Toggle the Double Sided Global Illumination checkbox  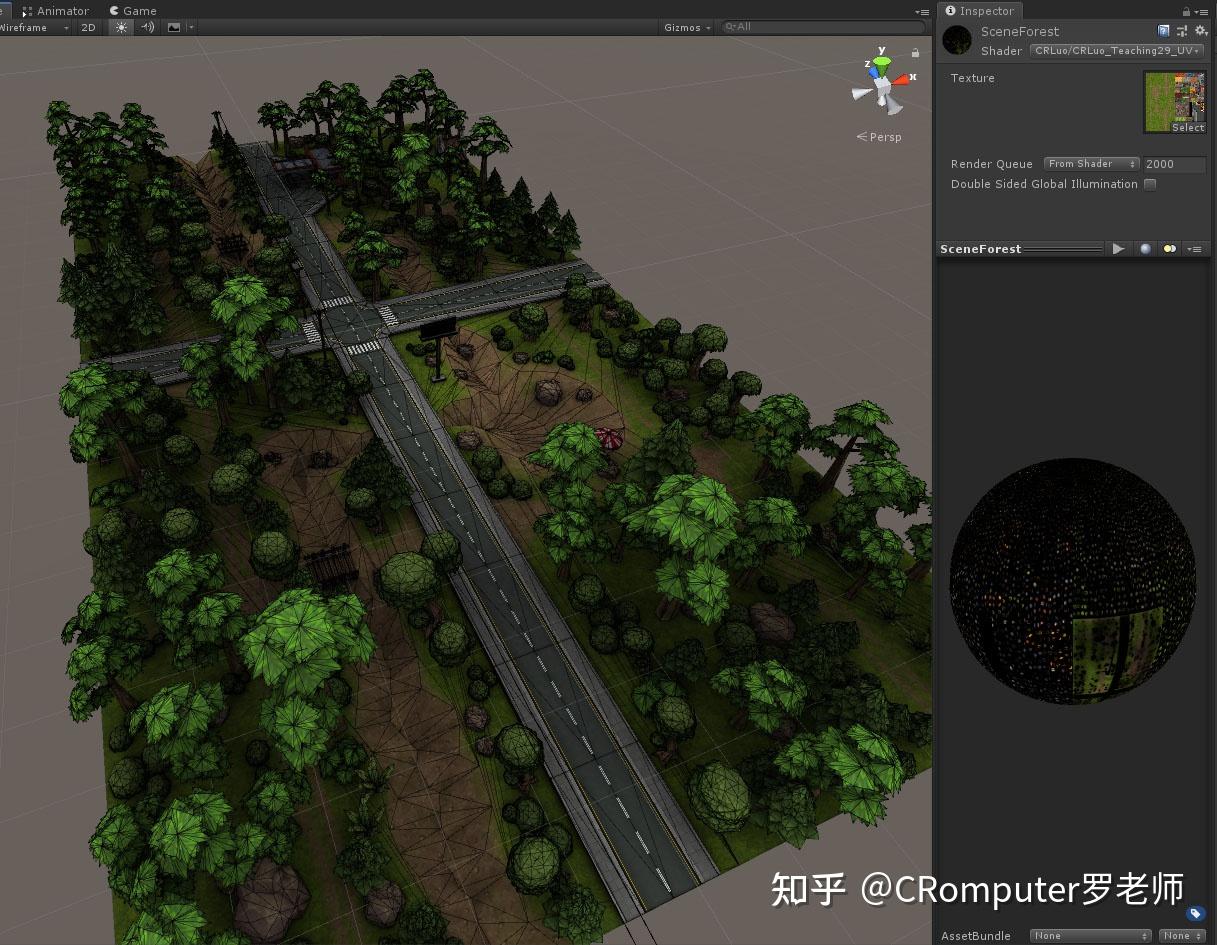coord(1149,184)
